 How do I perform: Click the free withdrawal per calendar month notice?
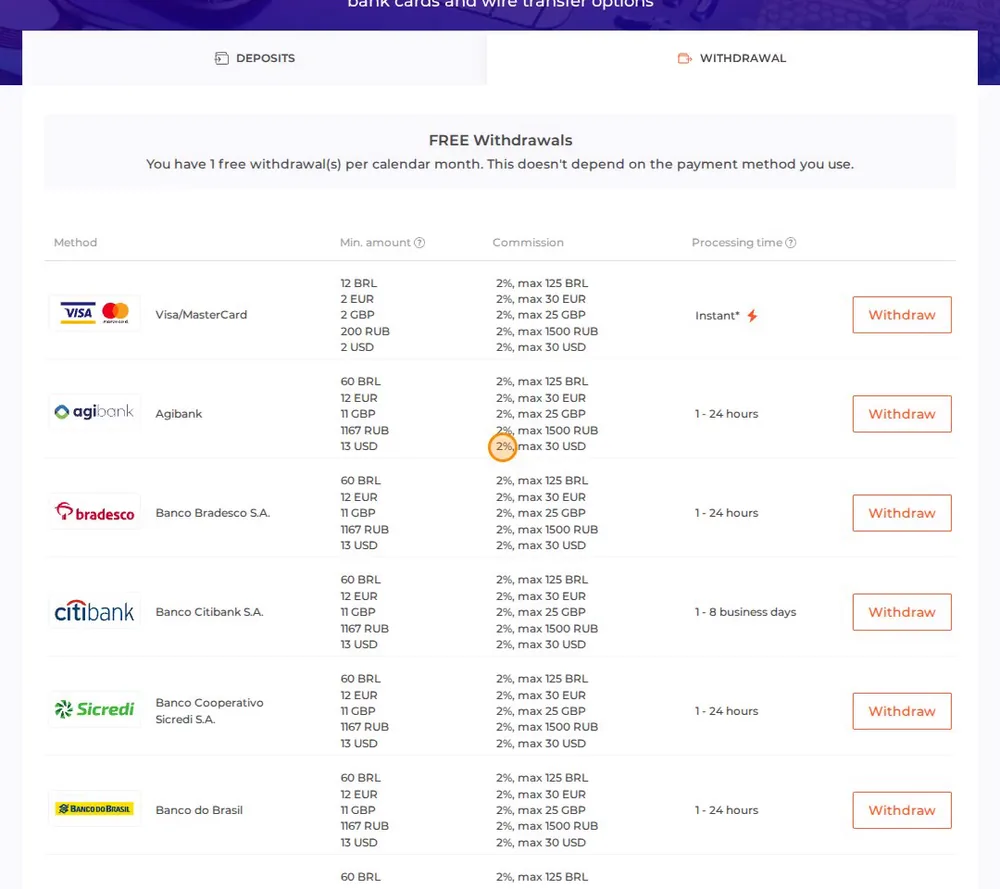click(500, 164)
